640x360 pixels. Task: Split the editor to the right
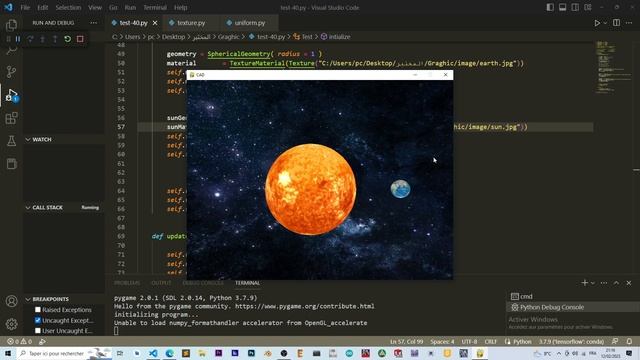tap(616, 23)
